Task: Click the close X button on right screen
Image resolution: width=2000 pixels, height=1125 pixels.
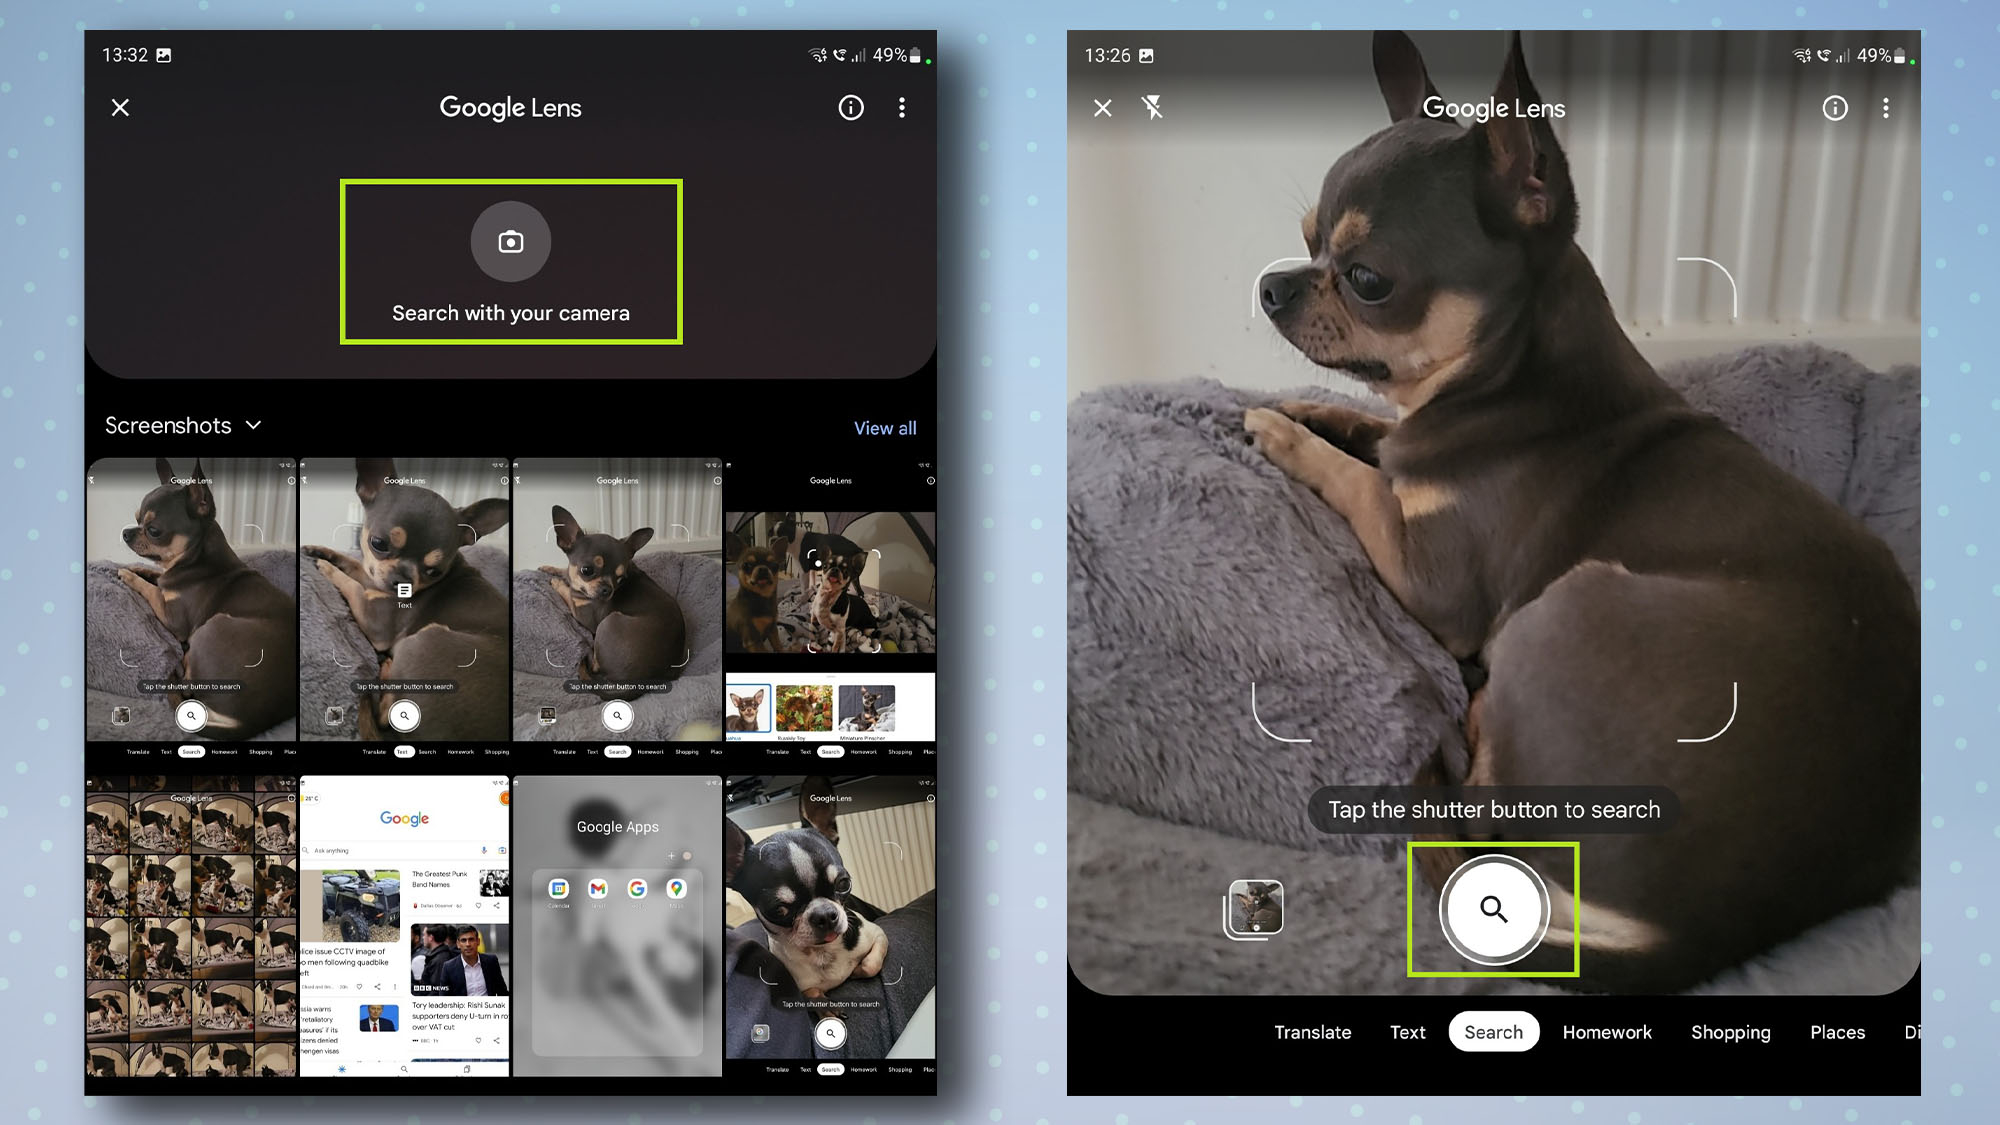Action: (1103, 106)
